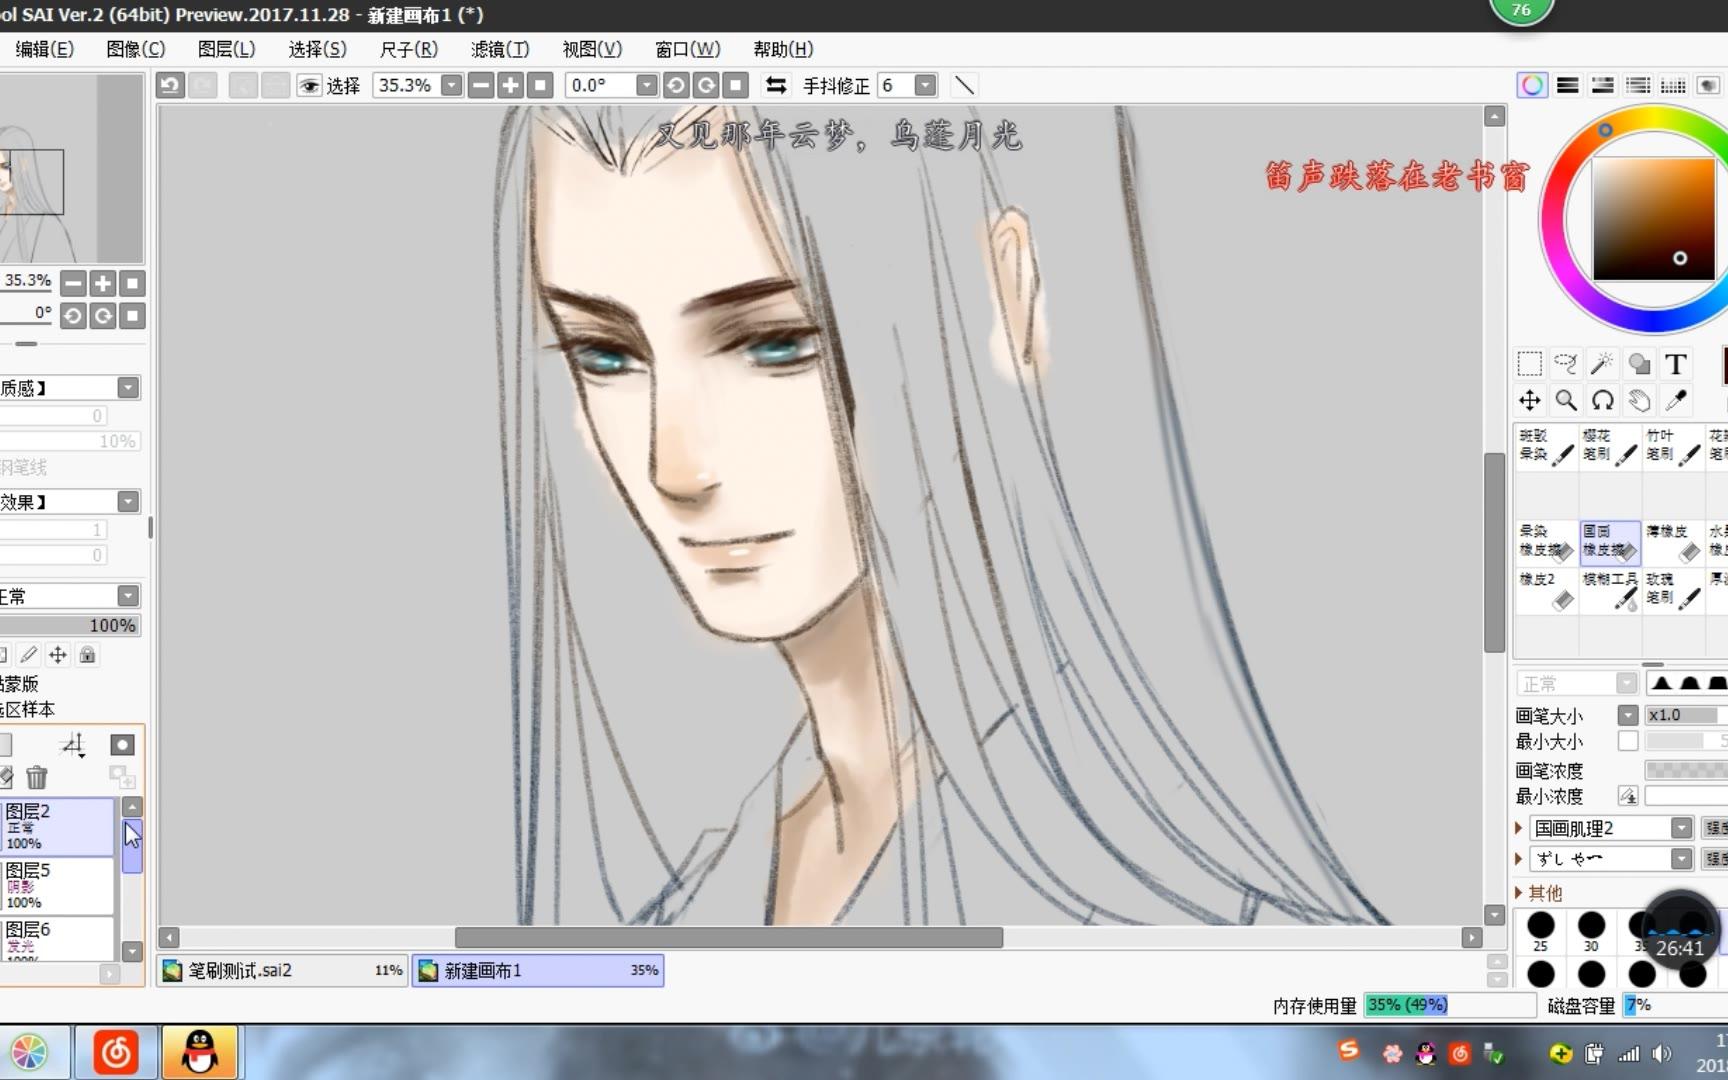Open QQ from the taskbar
1728x1080 pixels.
click(200, 1052)
